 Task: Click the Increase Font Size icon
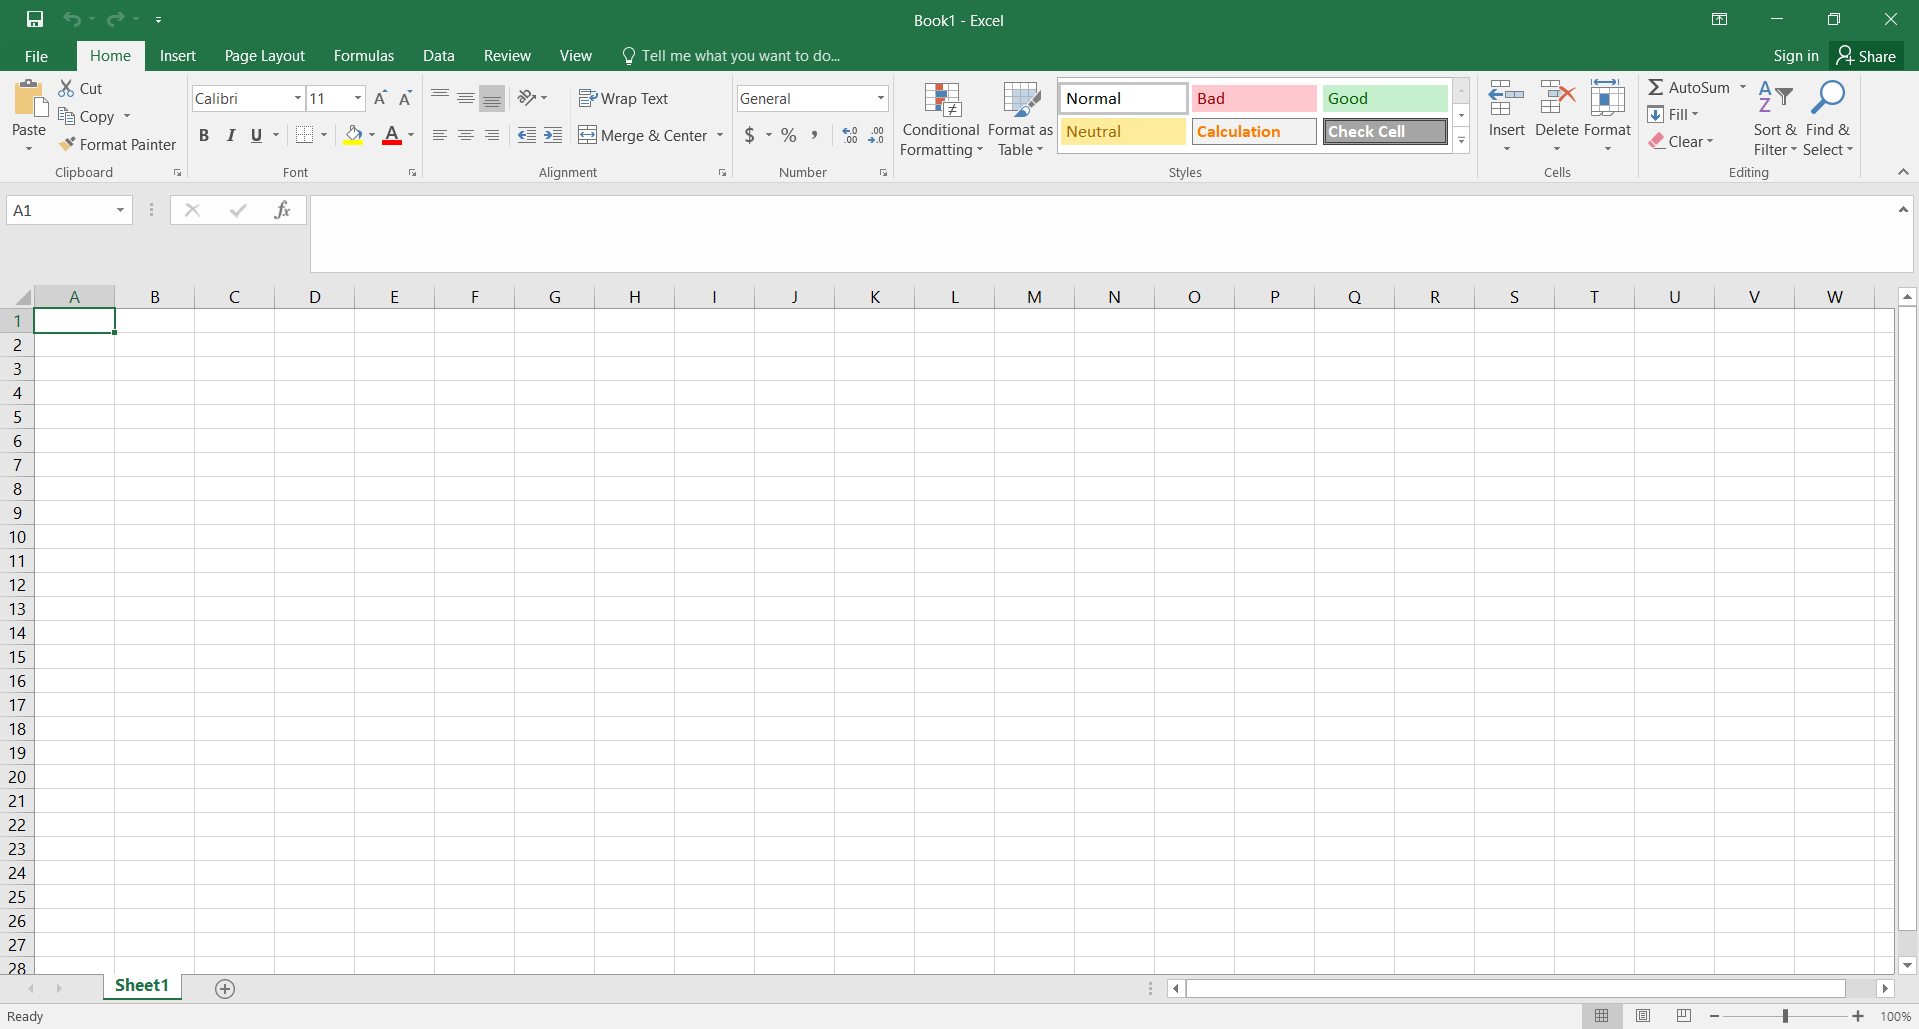click(380, 98)
